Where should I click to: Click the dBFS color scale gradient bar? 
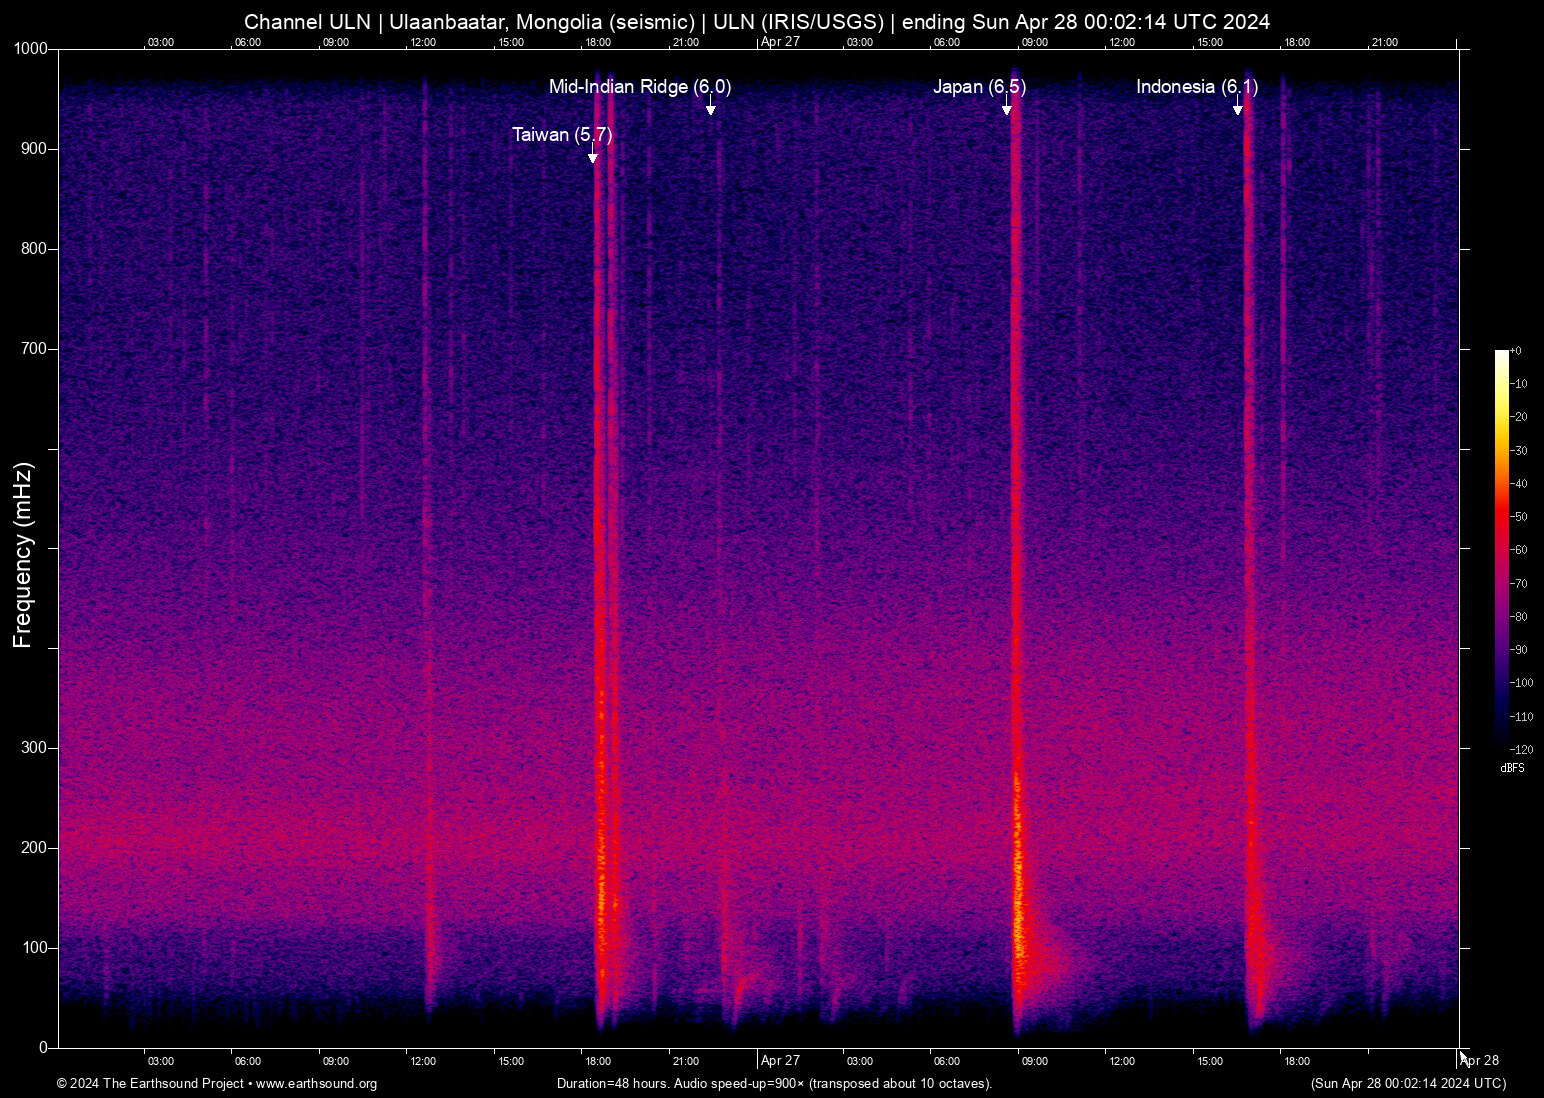point(1501,549)
